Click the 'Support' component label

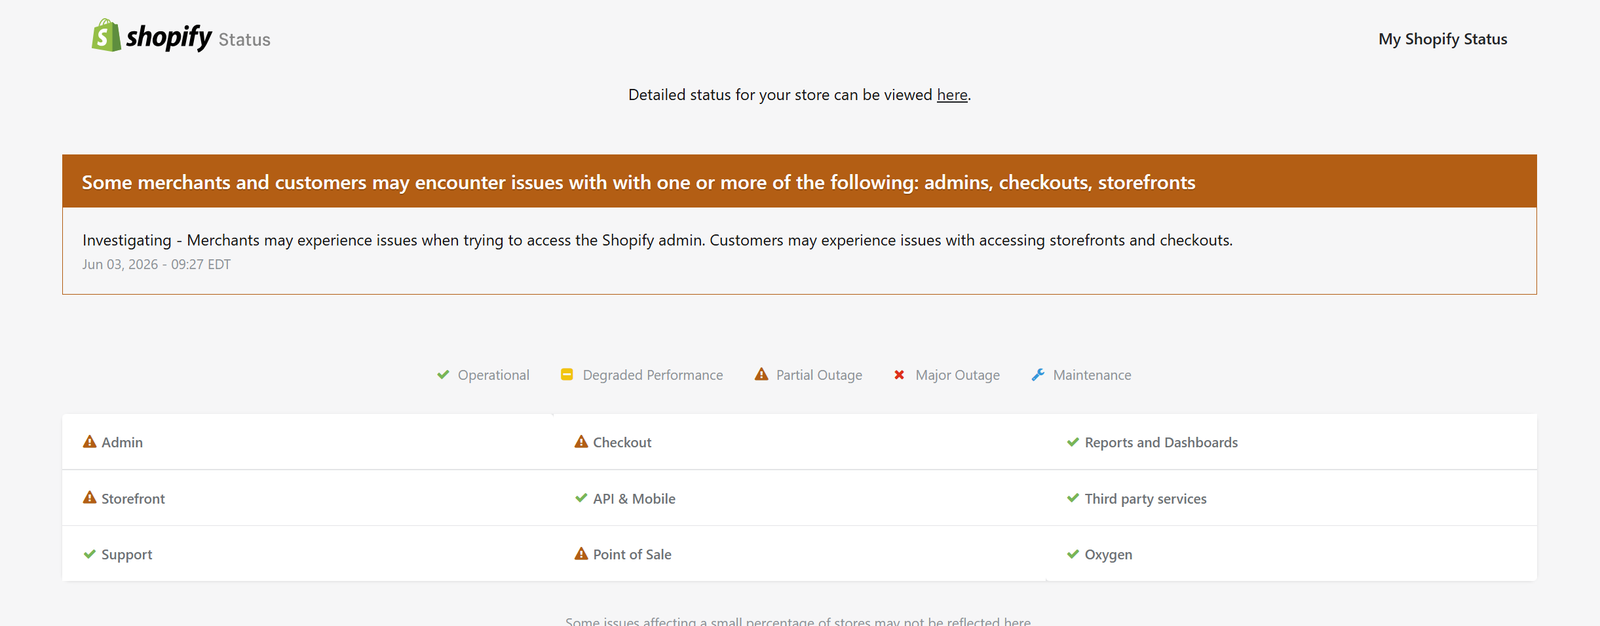pos(127,555)
